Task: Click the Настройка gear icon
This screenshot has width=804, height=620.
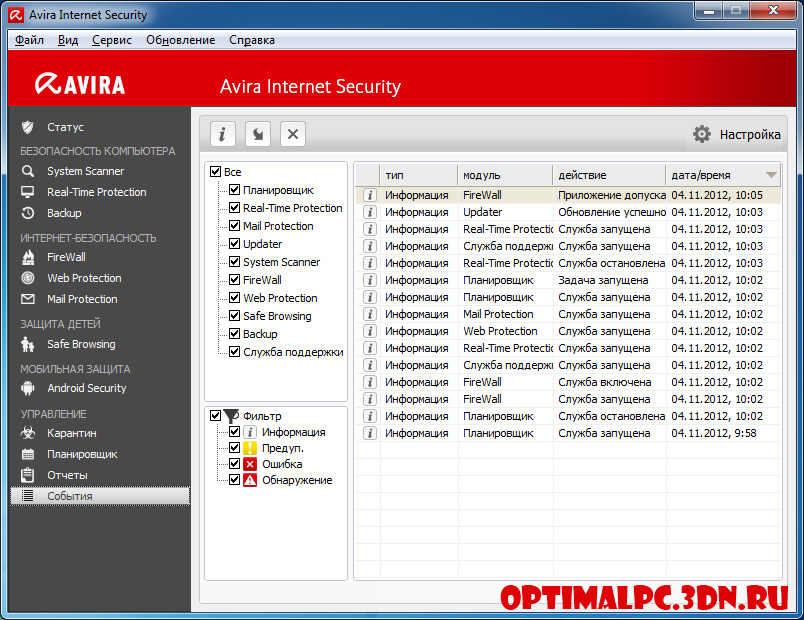Action: (x=702, y=134)
